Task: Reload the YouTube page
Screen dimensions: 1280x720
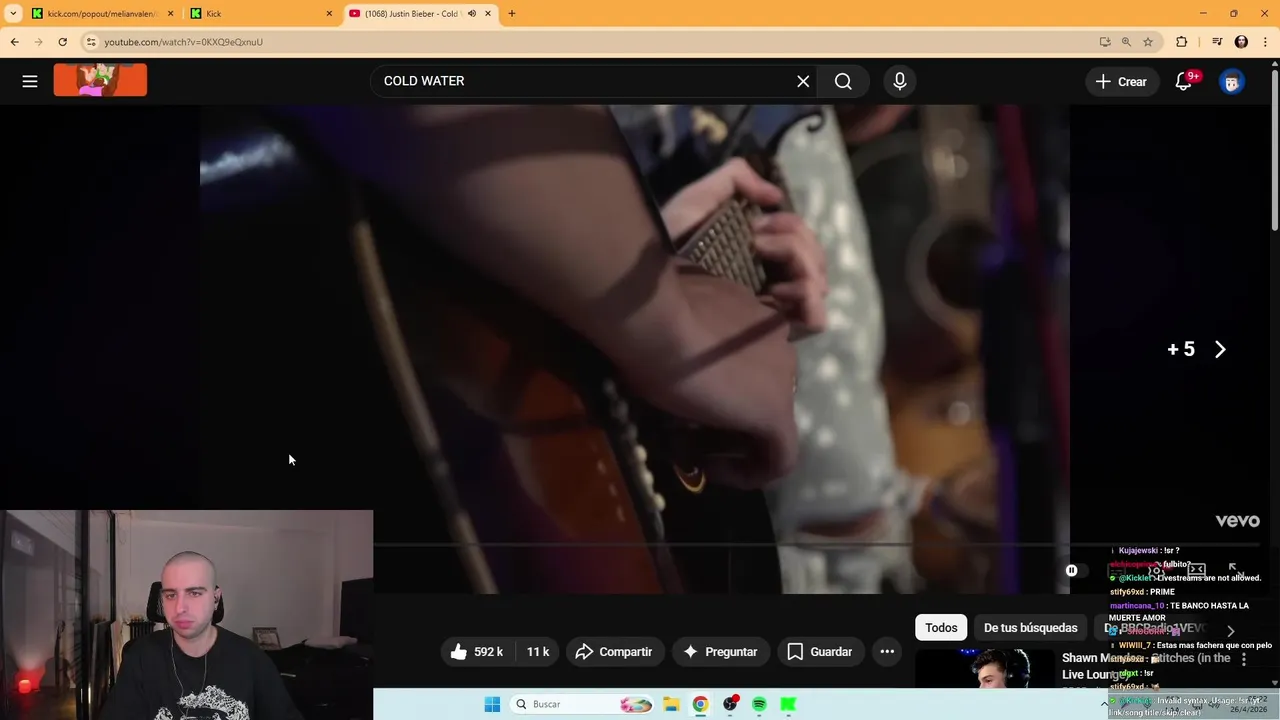Action: pyautogui.click(x=62, y=42)
